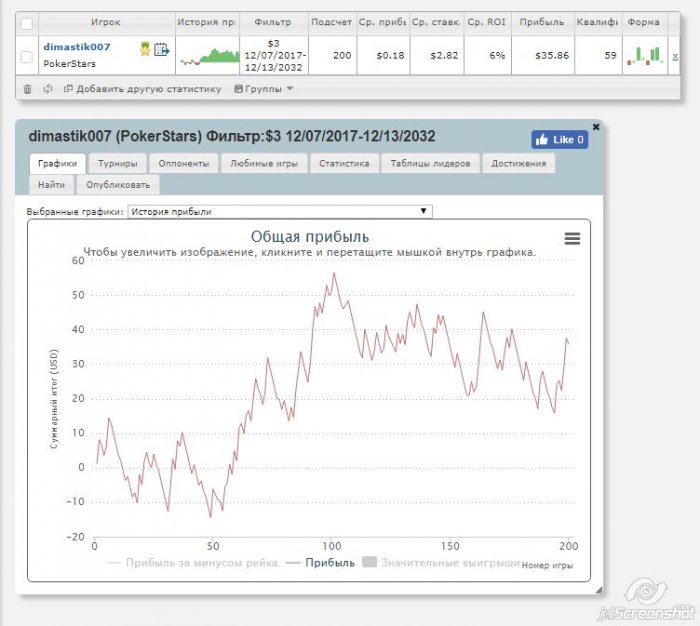The image size is (700, 626).
Task: Click 'Добавить другую статистику' link
Action: pos(143,89)
